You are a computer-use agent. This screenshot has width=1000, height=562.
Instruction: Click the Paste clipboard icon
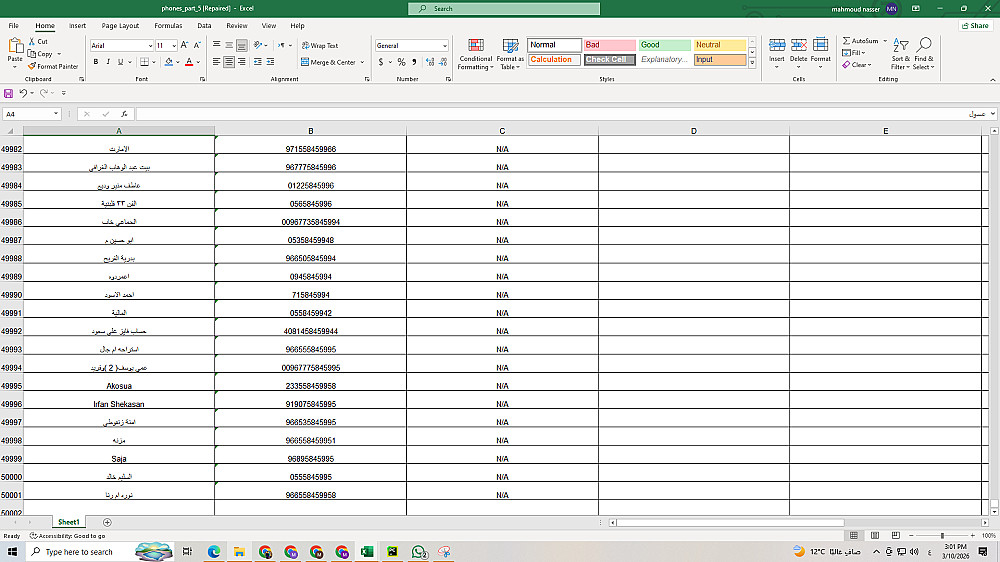tap(15, 47)
